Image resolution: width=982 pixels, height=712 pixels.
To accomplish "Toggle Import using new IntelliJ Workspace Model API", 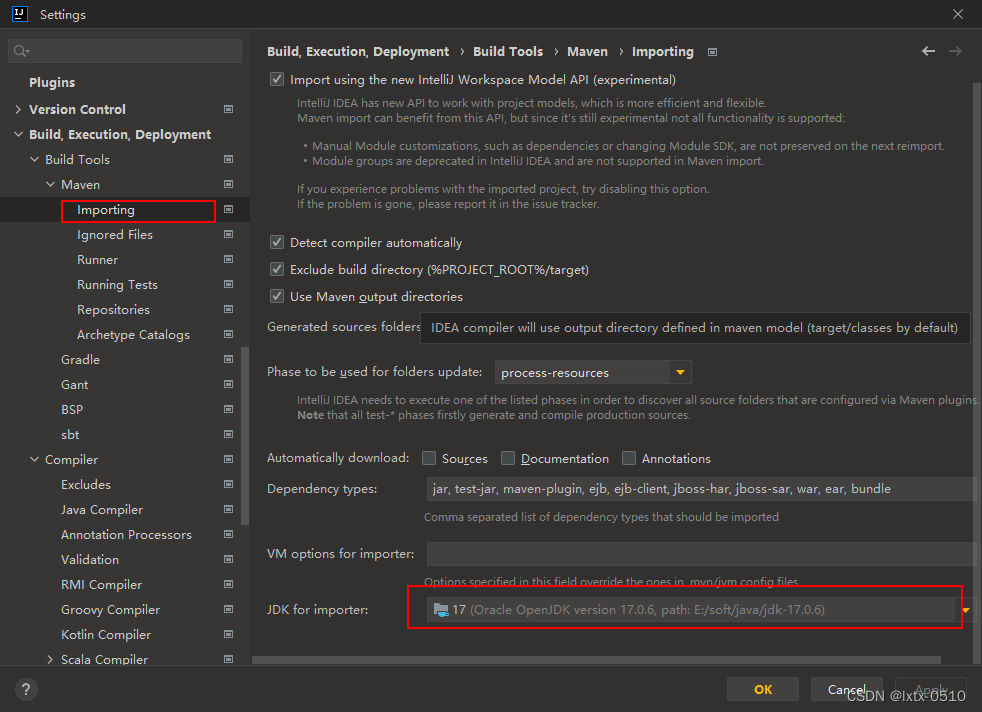I will [x=277, y=80].
